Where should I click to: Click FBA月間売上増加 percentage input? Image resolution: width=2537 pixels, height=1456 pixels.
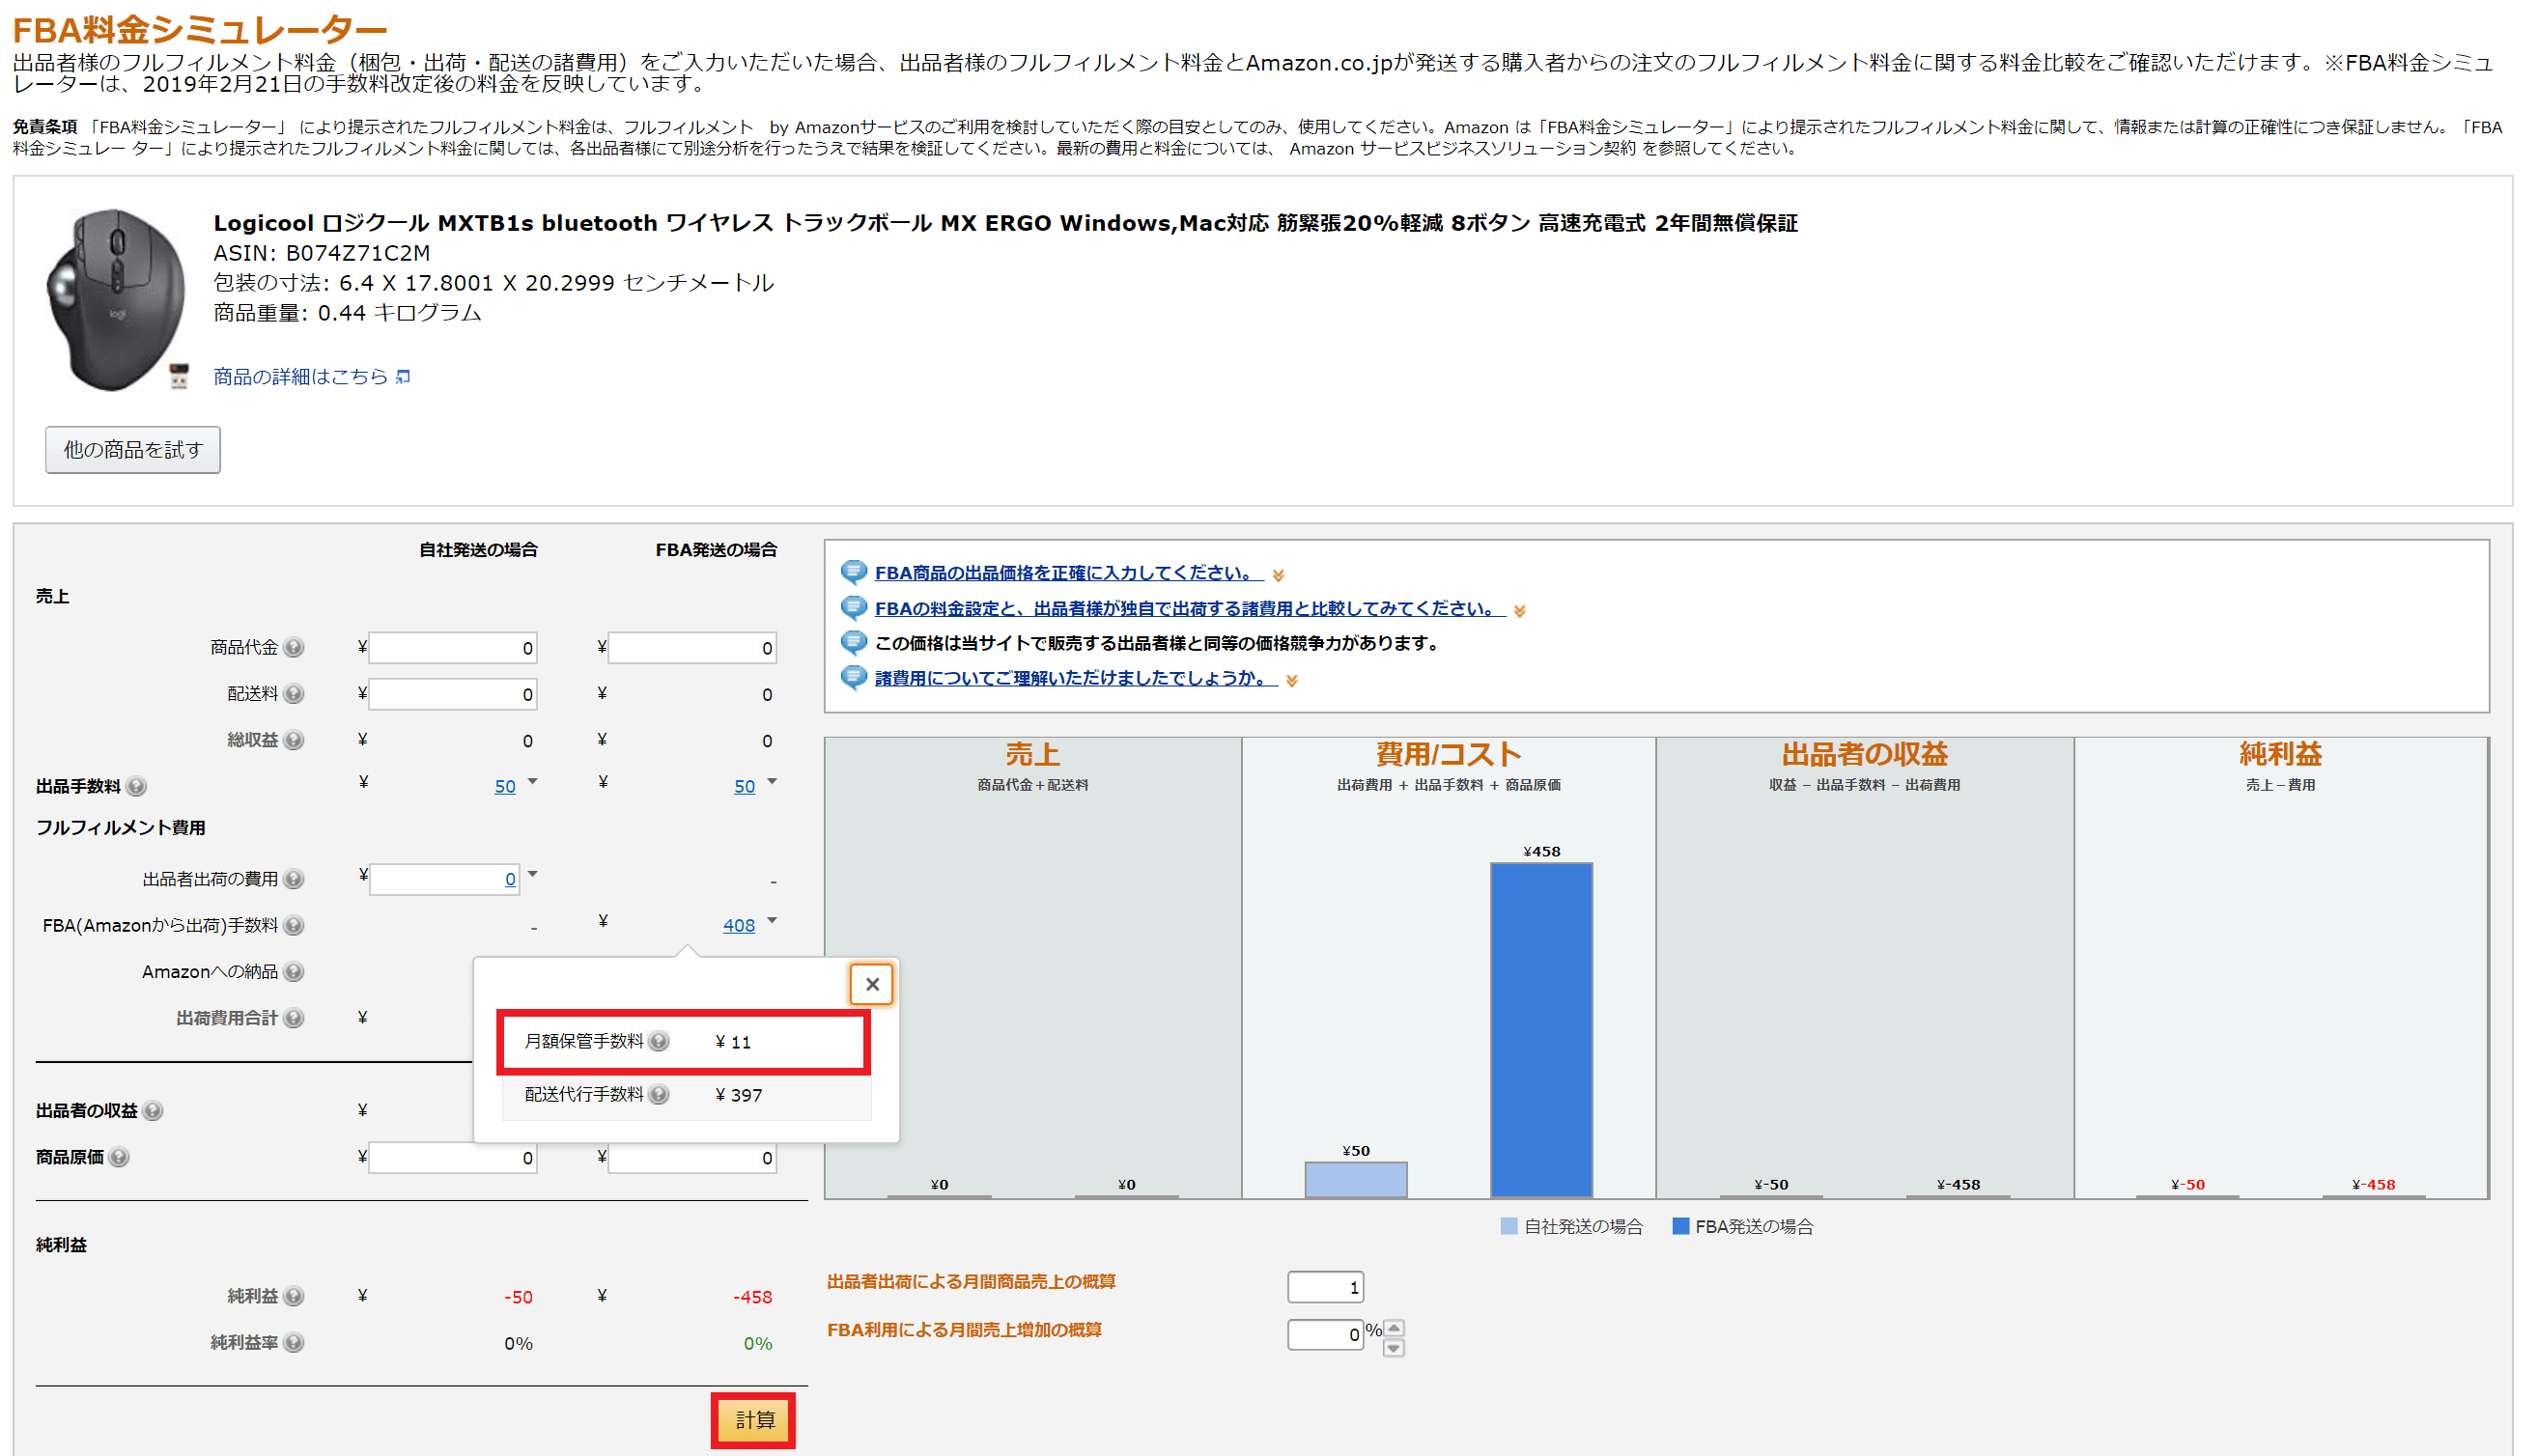point(1326,1336)
